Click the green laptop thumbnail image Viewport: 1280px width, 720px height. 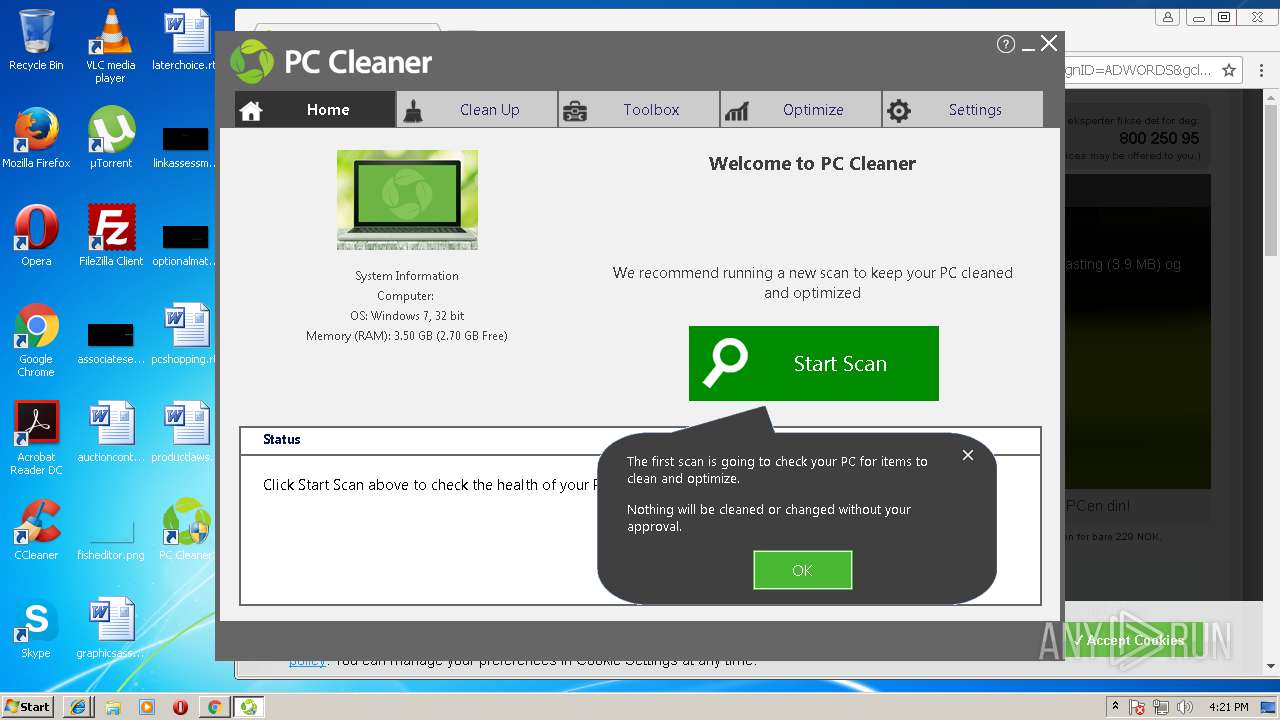tap(407, 200)
